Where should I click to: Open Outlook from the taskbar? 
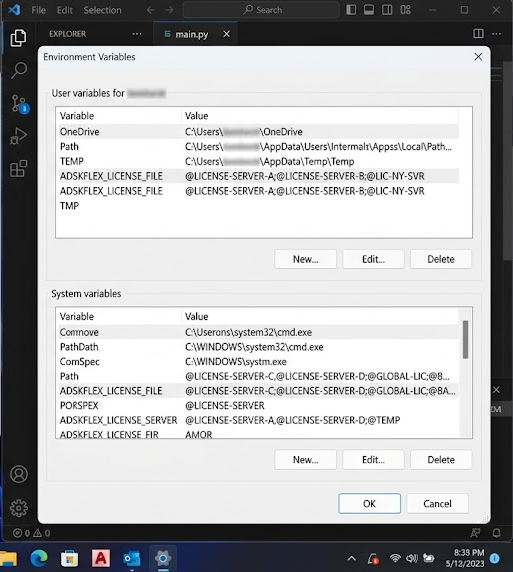132,559
